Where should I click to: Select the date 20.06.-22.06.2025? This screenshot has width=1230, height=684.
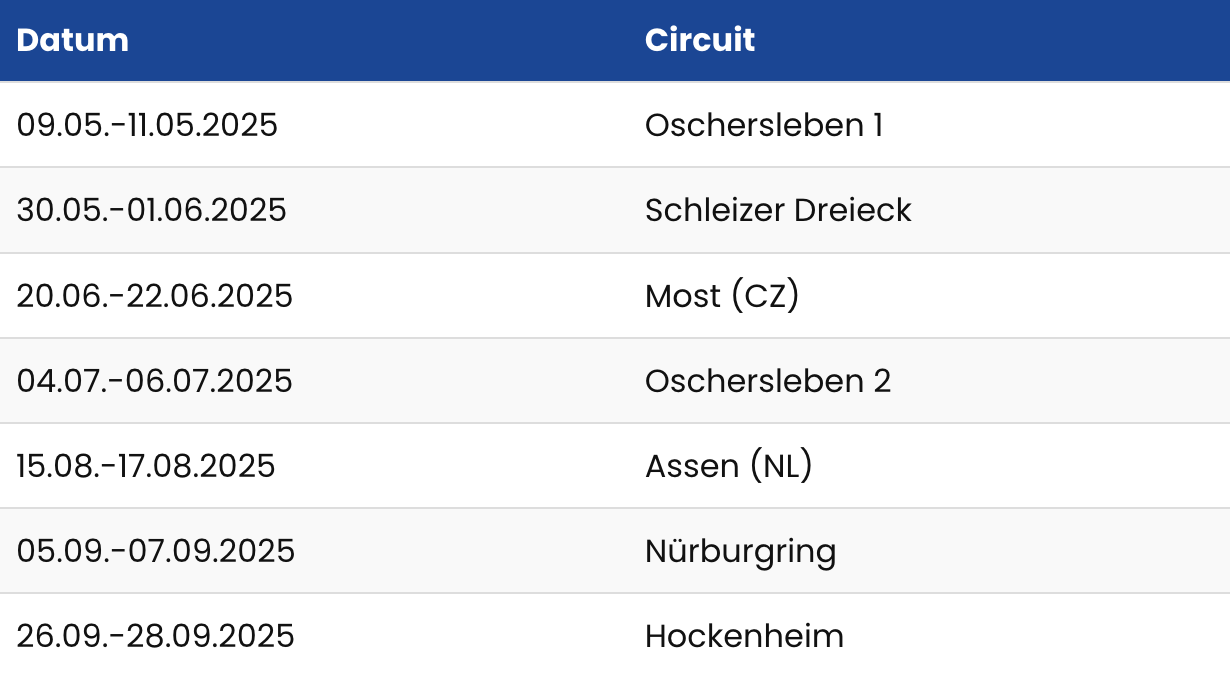pos(154,296)
